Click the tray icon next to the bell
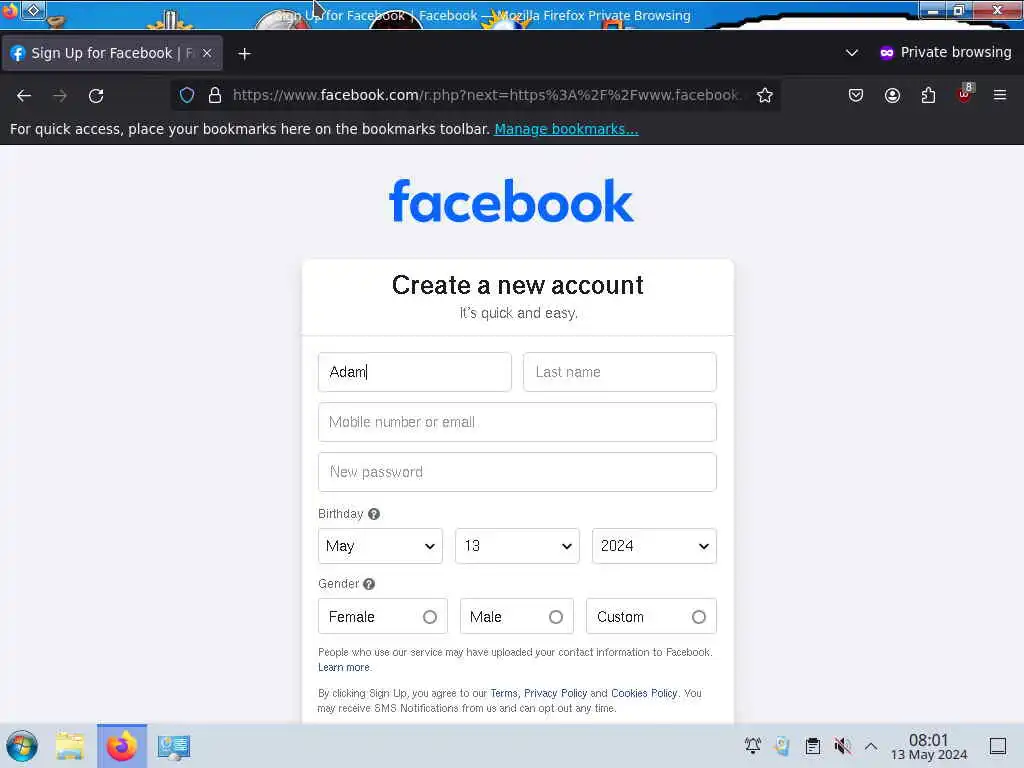The height and width of the screenshot is (768, 1024). 782,746
